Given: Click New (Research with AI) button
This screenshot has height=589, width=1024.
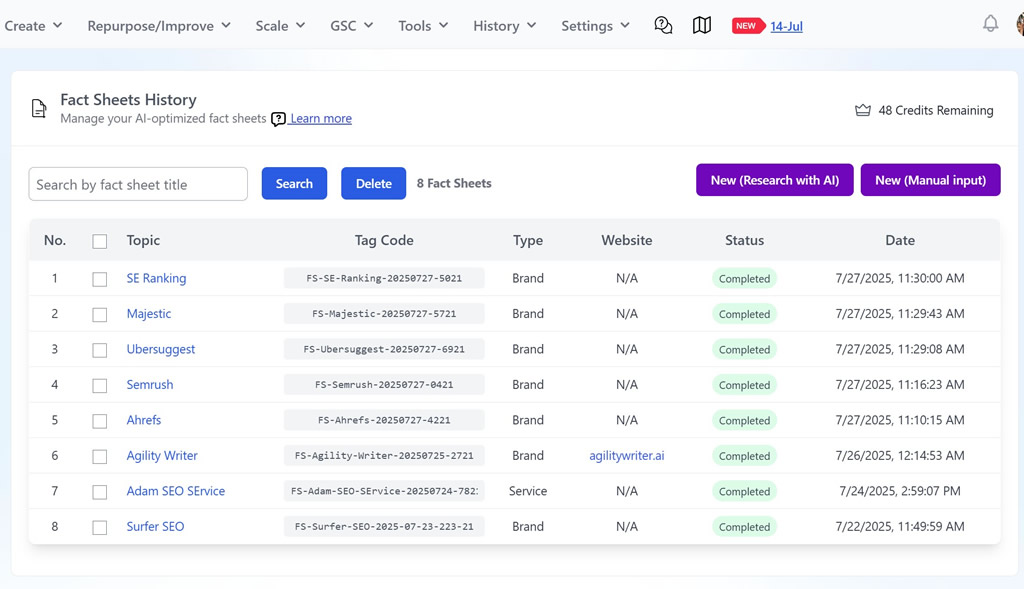Looking at the screenshot, I should (x=775, y=180).
